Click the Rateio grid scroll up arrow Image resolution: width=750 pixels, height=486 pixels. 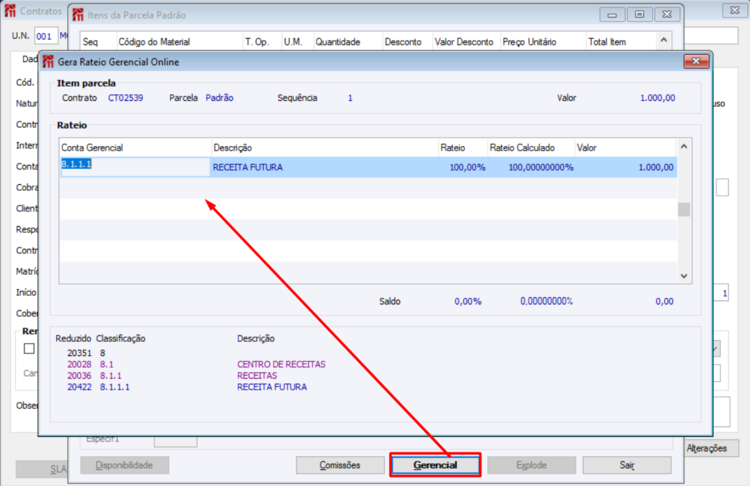click(684, 146)
